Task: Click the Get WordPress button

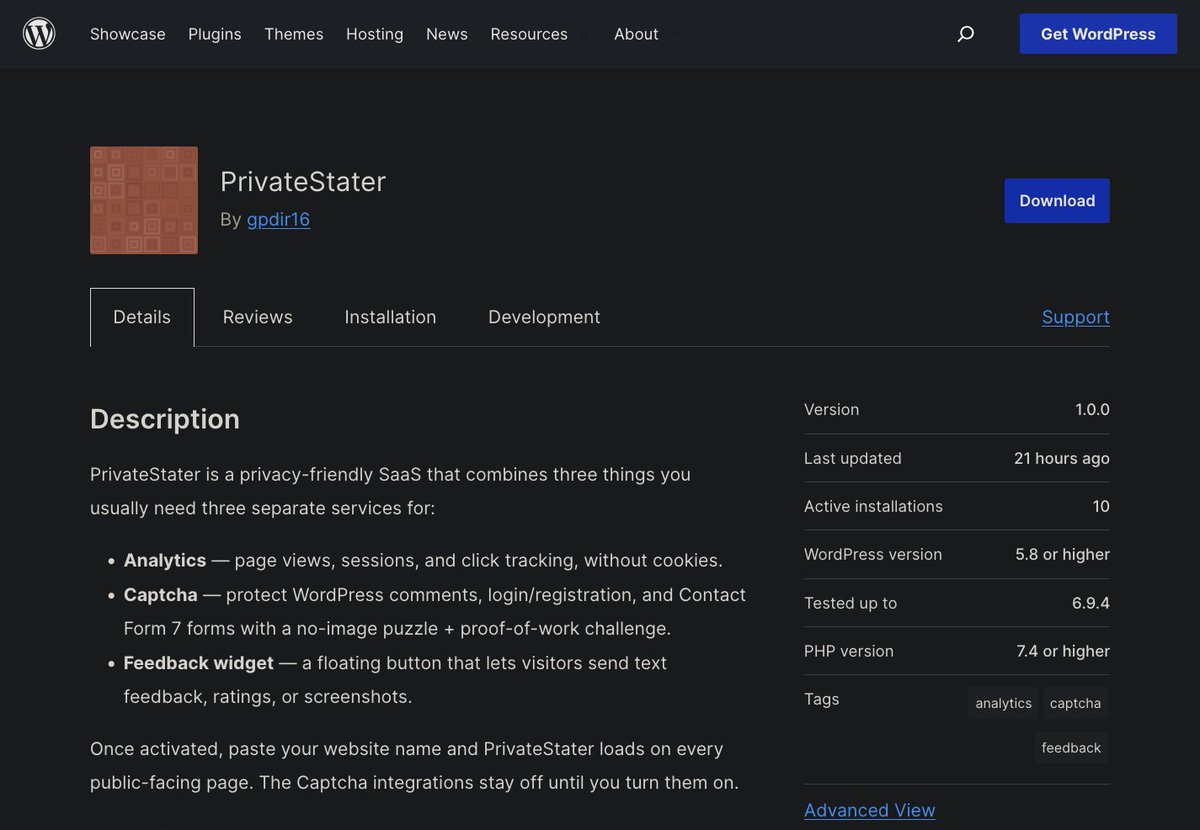Action: tap(1098, 34)
